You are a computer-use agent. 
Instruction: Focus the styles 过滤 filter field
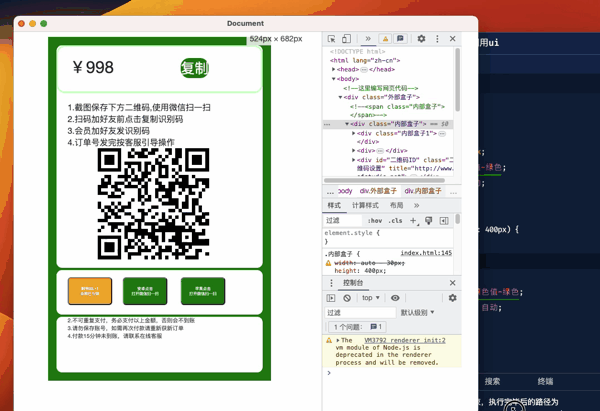tap(343, 220)
